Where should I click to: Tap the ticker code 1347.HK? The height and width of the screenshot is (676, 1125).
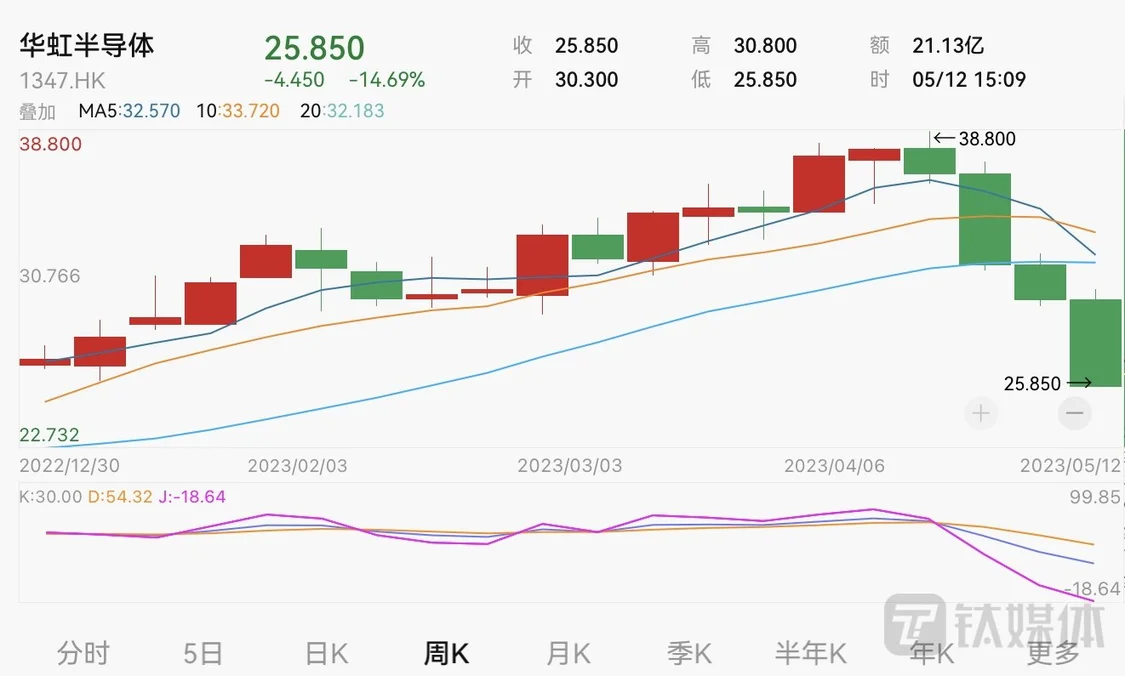coord(62,80)
